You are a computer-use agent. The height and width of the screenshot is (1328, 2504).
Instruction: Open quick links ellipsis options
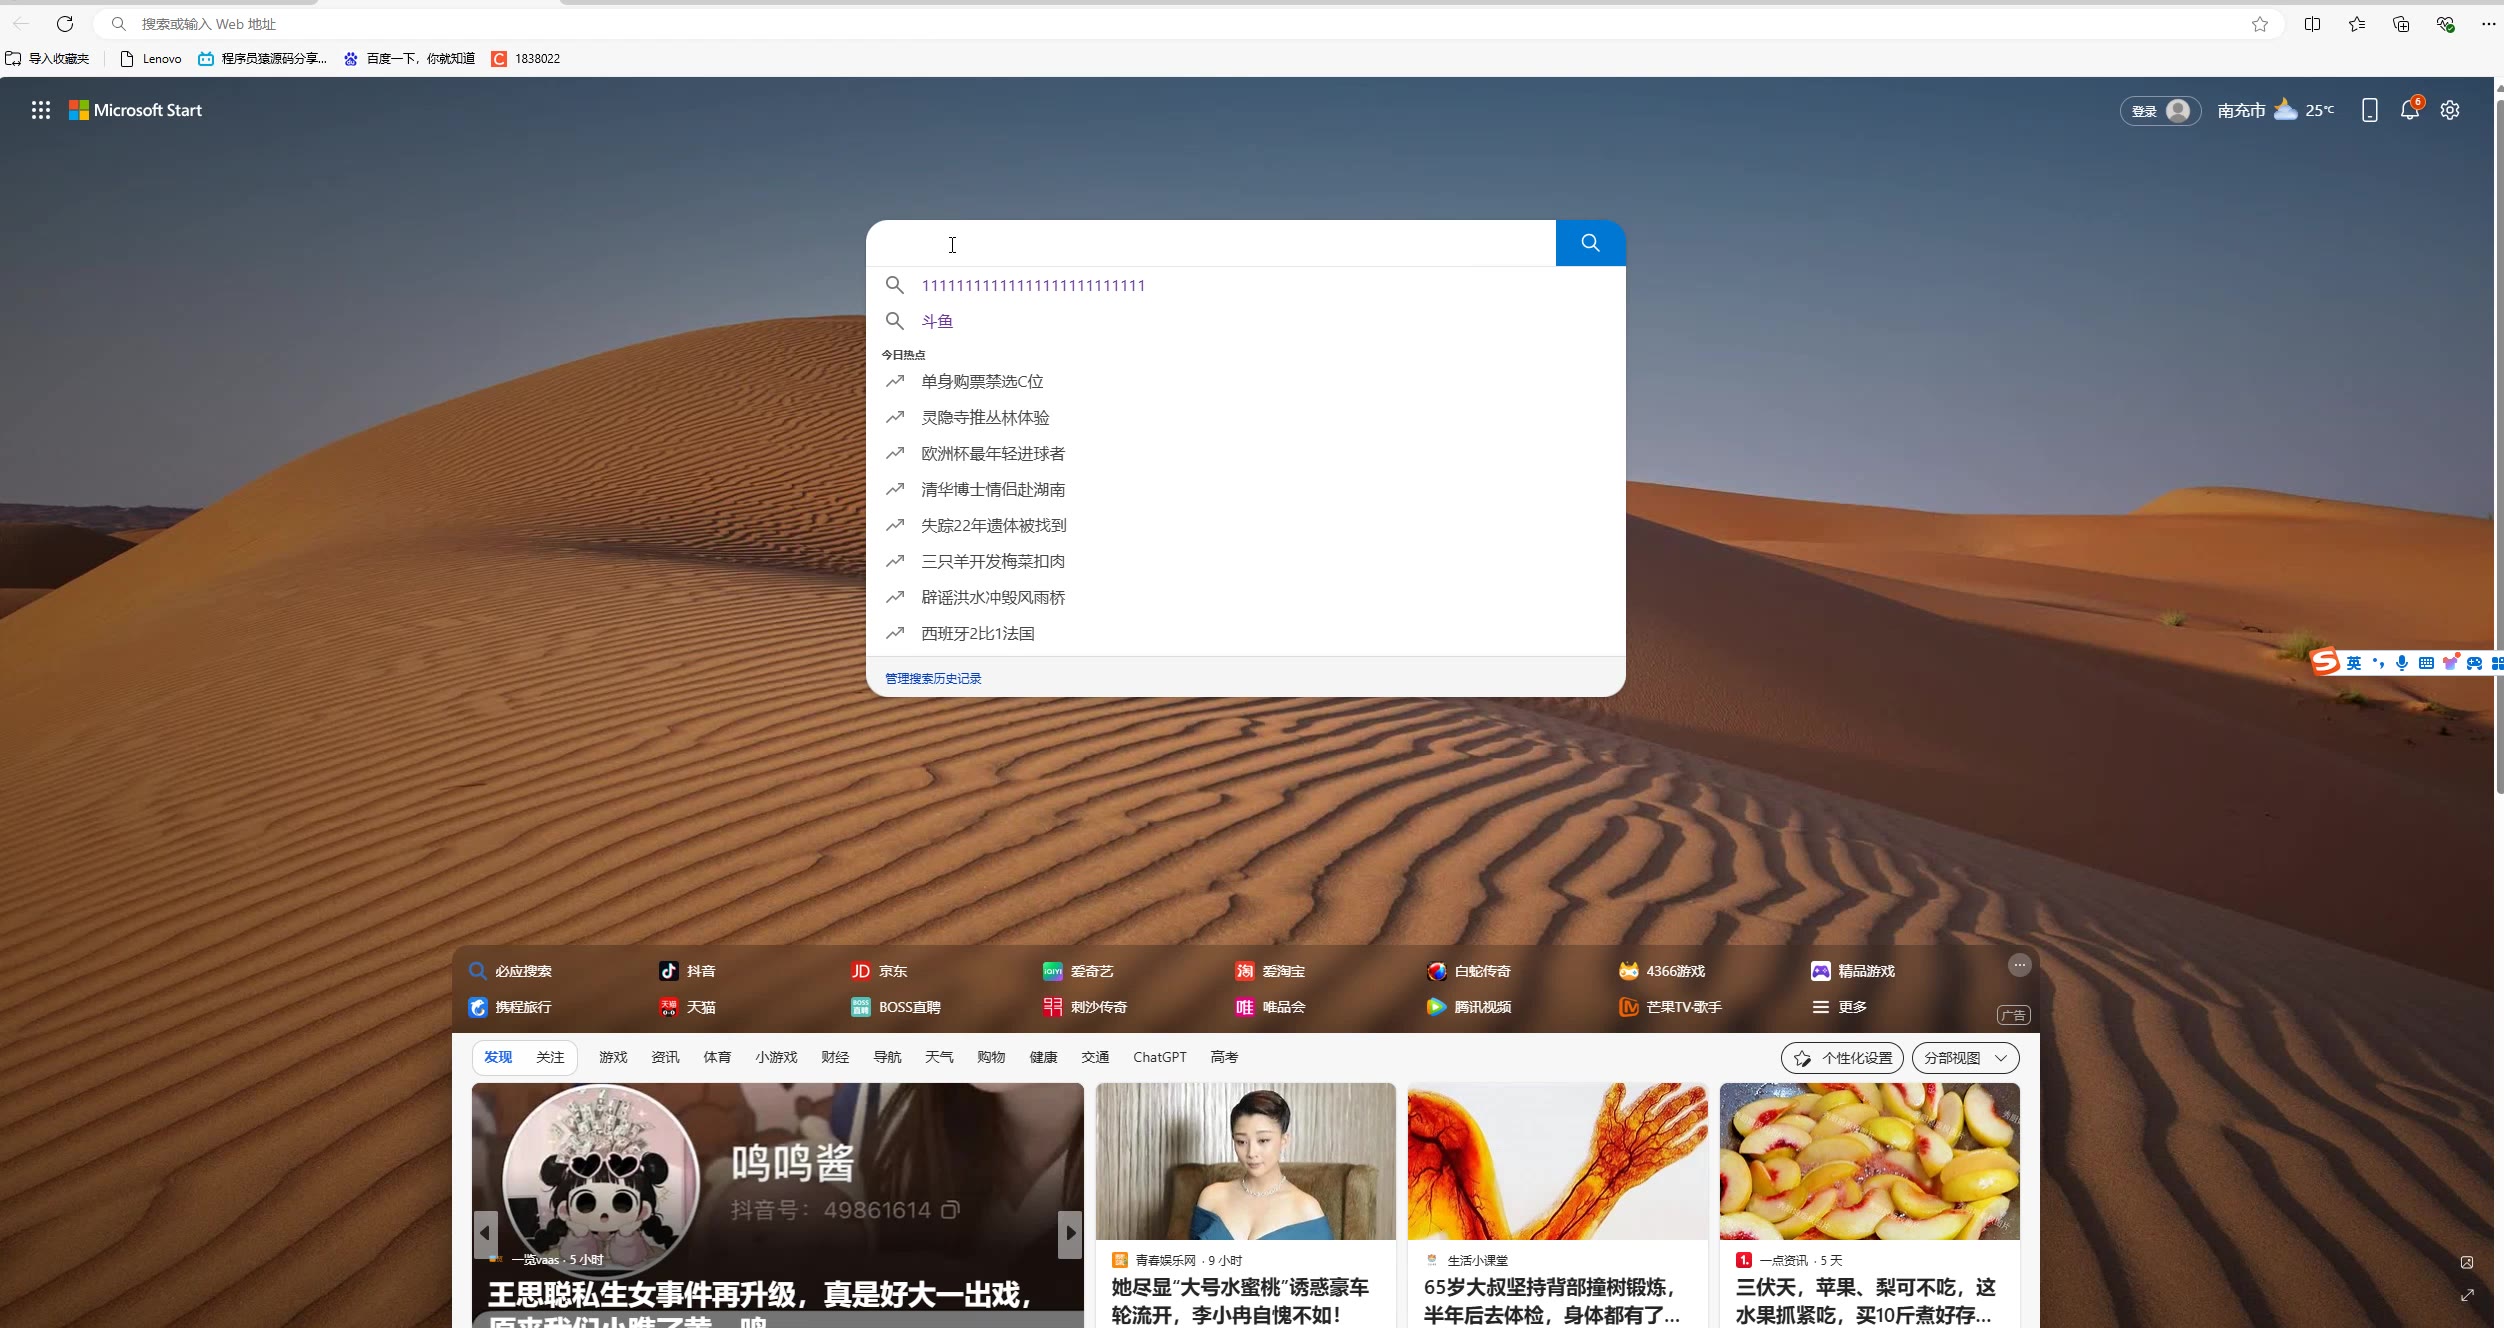pos(2019,965)
